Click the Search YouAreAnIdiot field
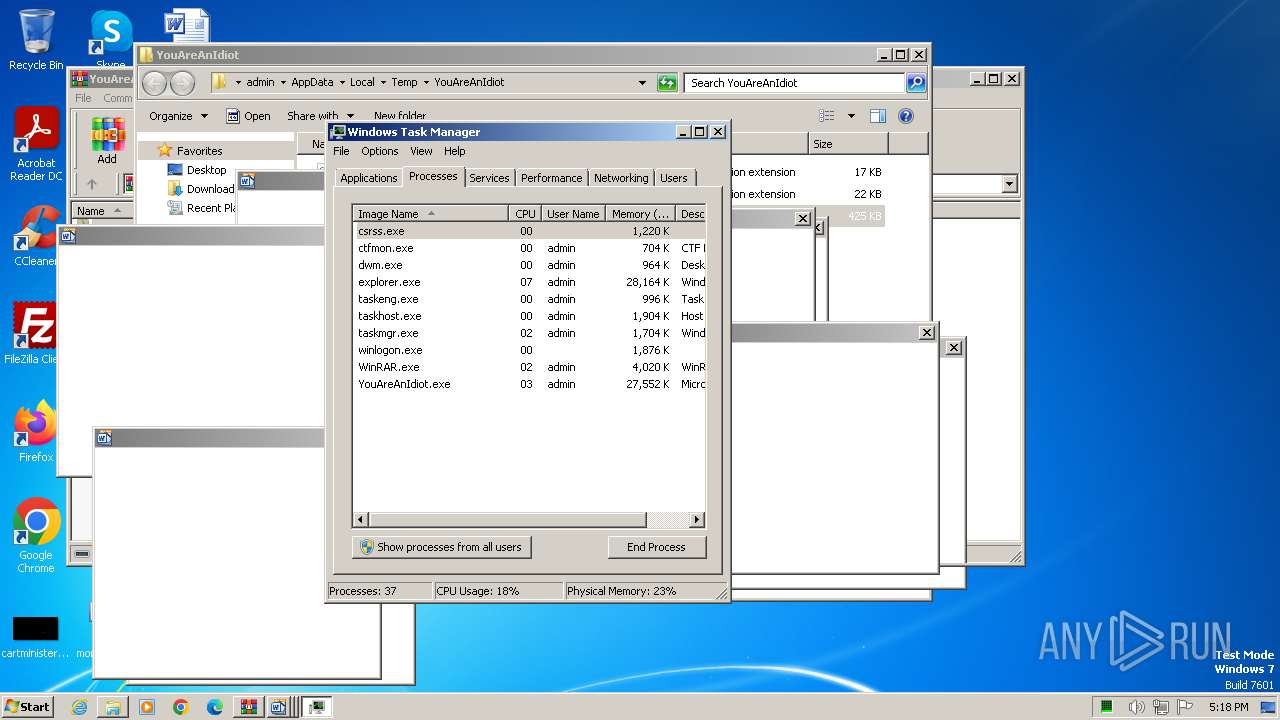The height and width of the screenshot is (720, 1280). point(795,83)
